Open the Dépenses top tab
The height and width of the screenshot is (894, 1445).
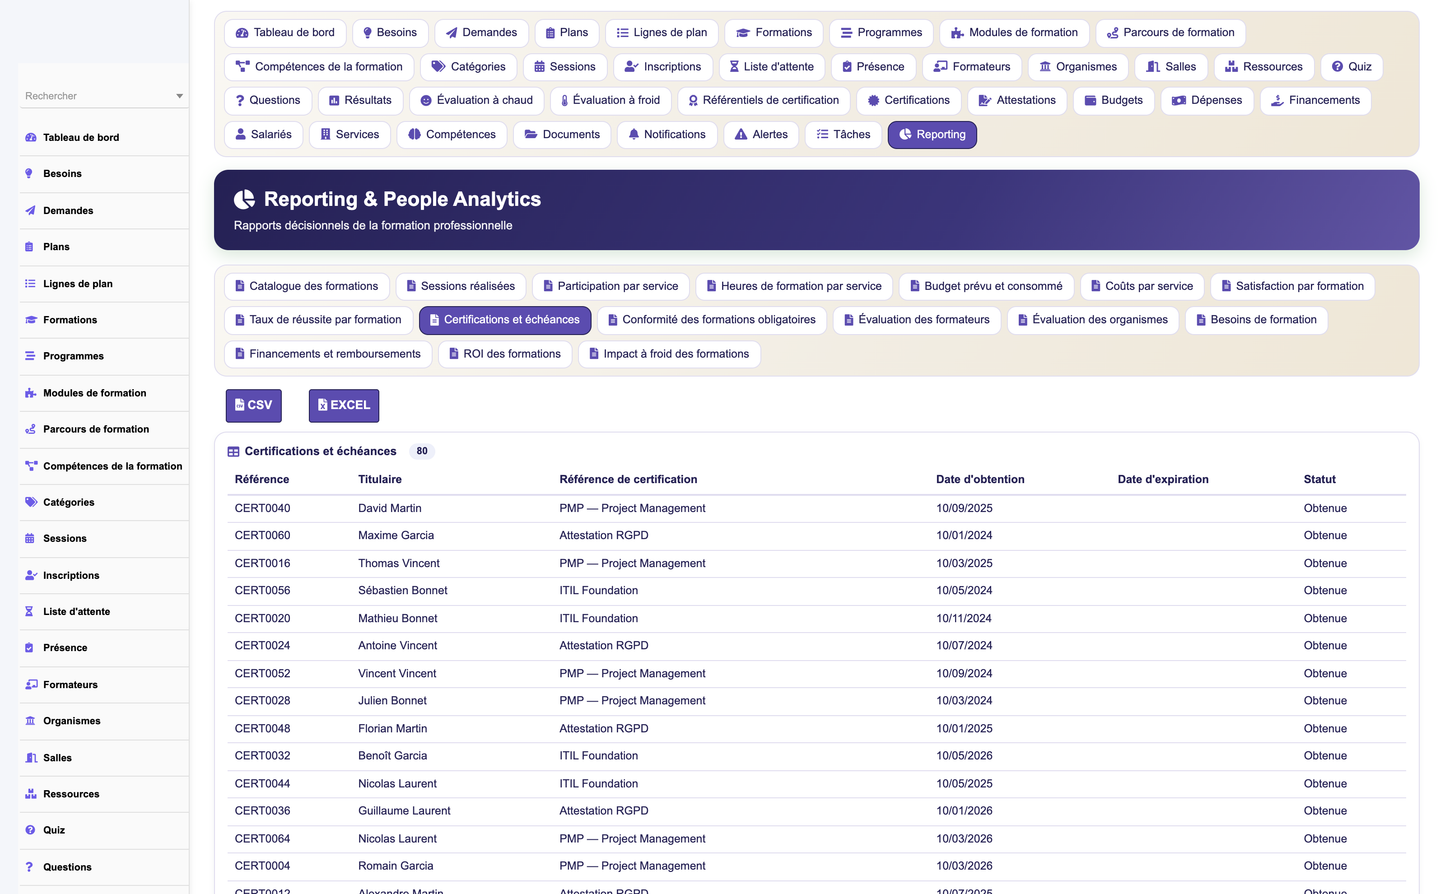1206,101
